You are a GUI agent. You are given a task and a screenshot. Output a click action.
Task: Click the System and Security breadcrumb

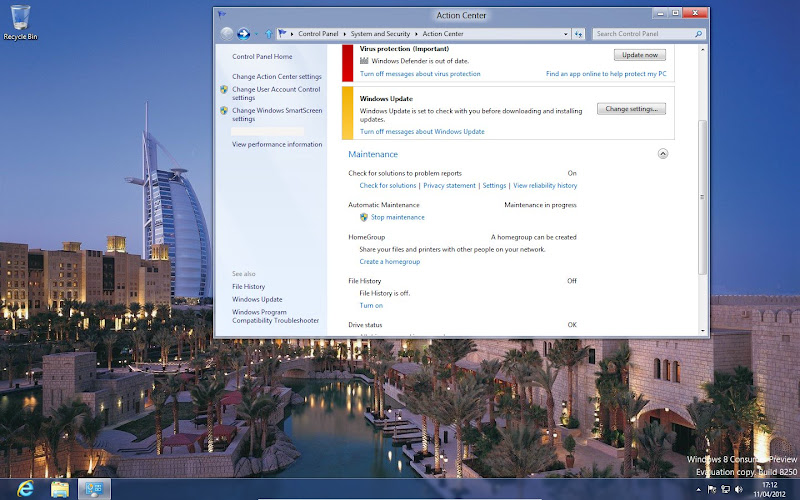click(x=380, y=34)
